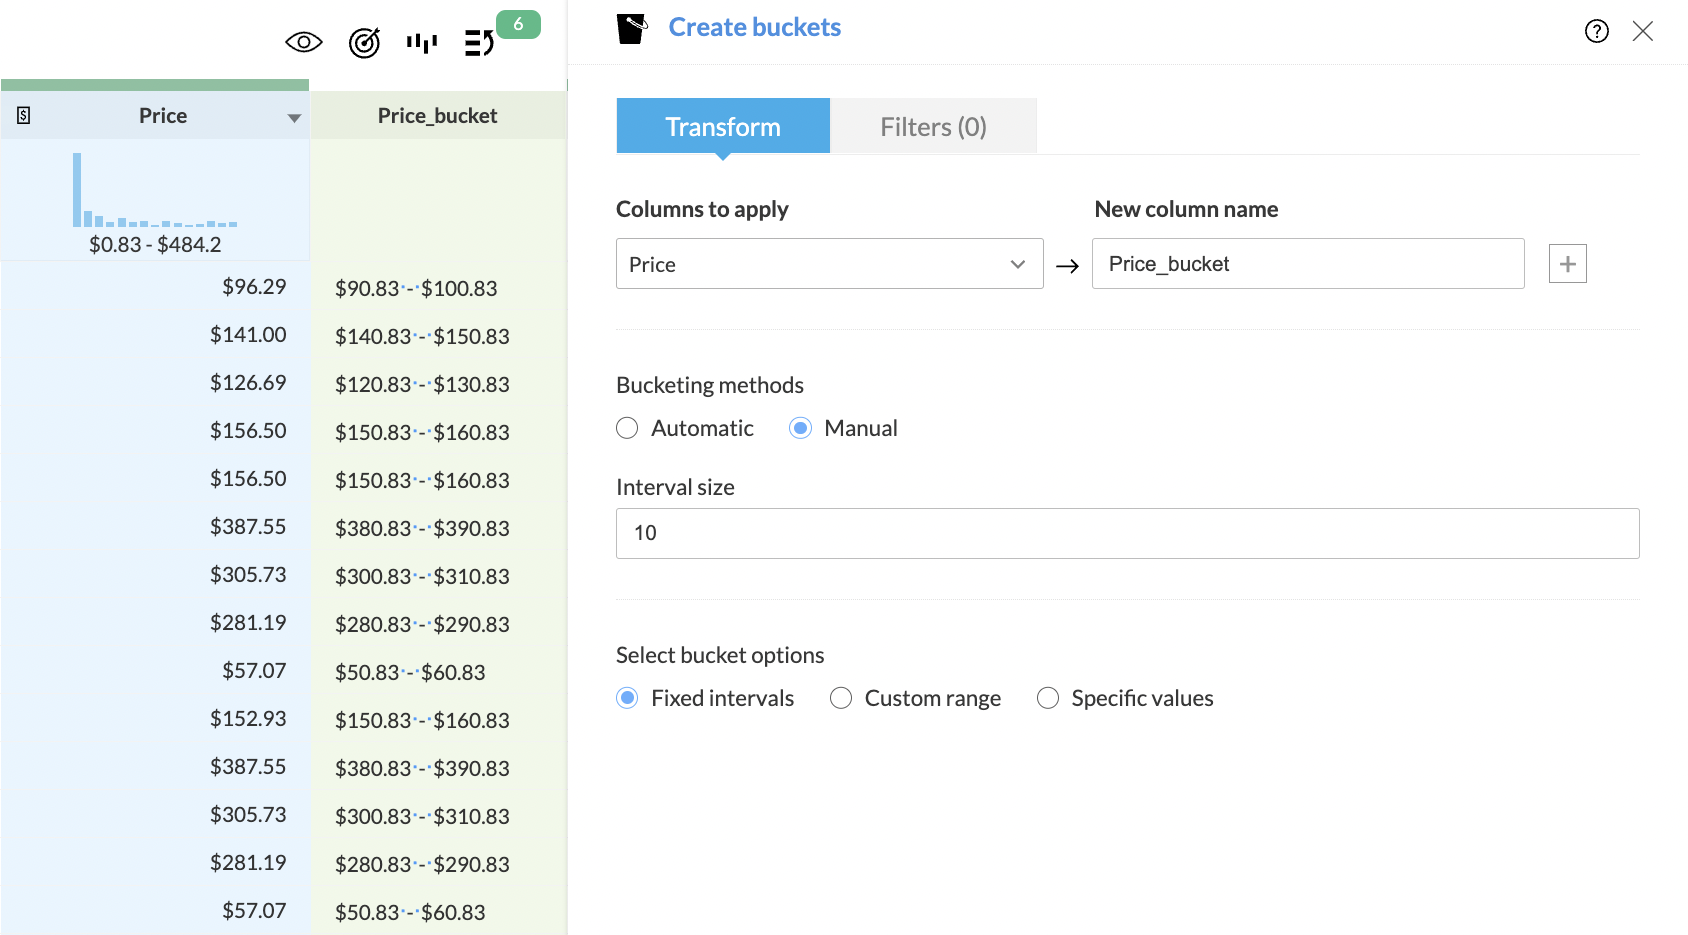Click the eye preview icon
Screen dimensions: 1688x935
[303, 42]
